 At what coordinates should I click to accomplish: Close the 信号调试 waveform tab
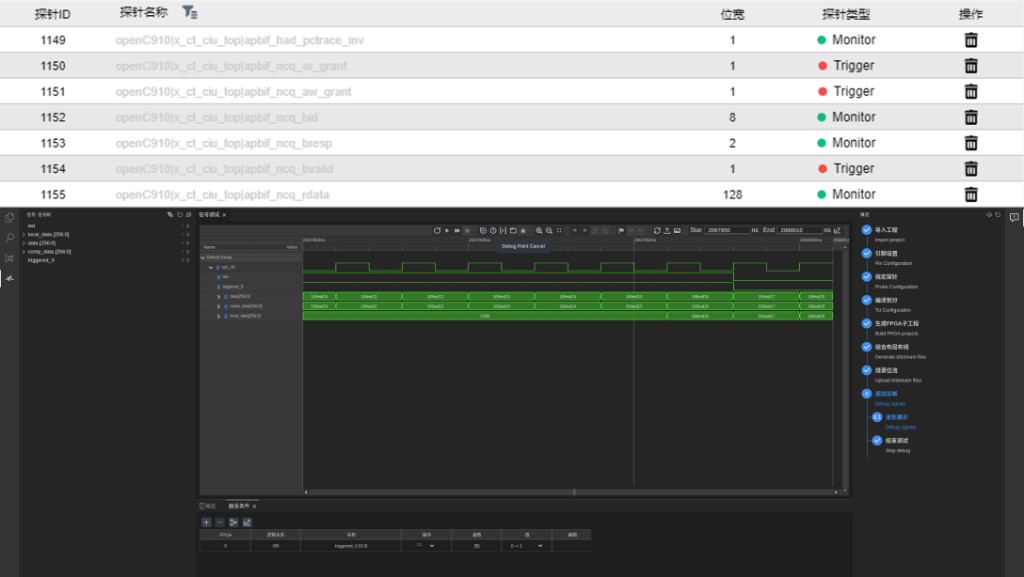click(x=224, y=215)
